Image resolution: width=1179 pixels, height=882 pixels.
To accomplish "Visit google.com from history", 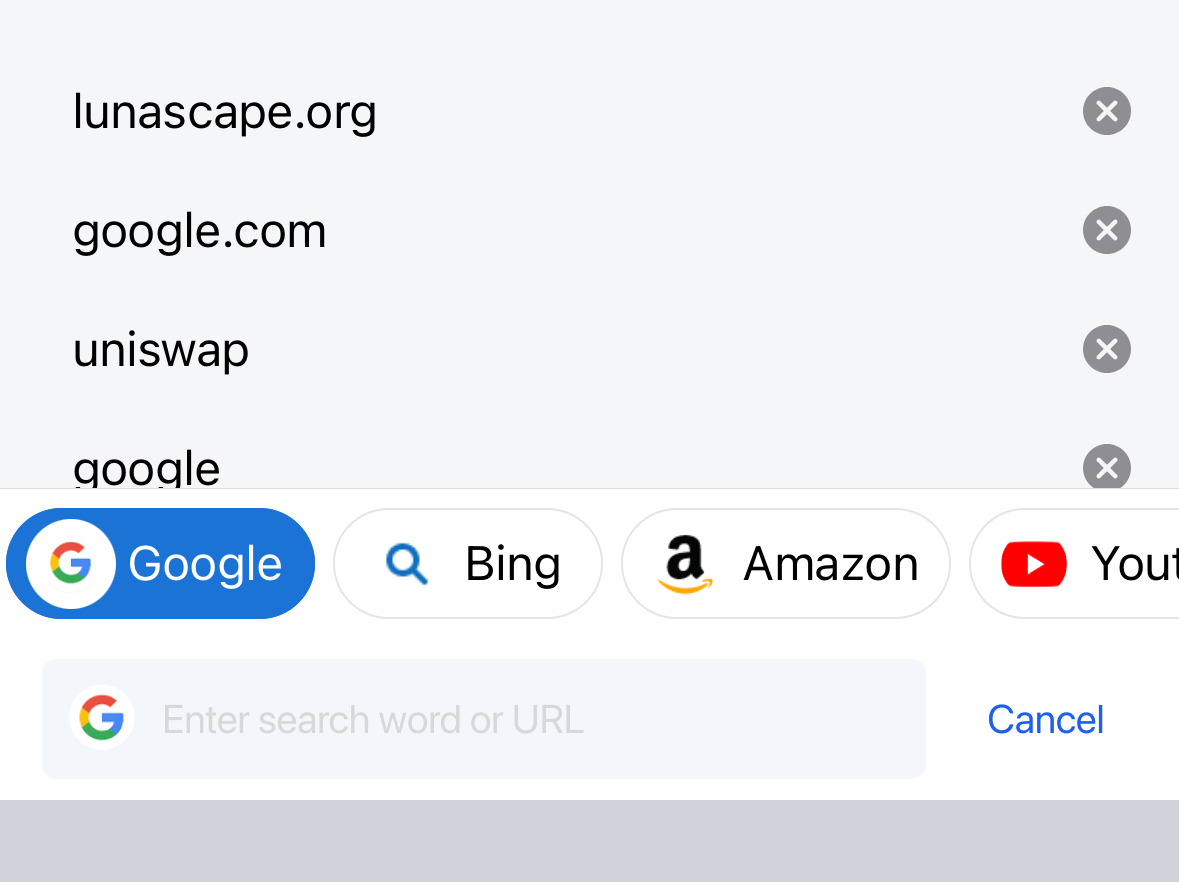I will tap(199, 230).
